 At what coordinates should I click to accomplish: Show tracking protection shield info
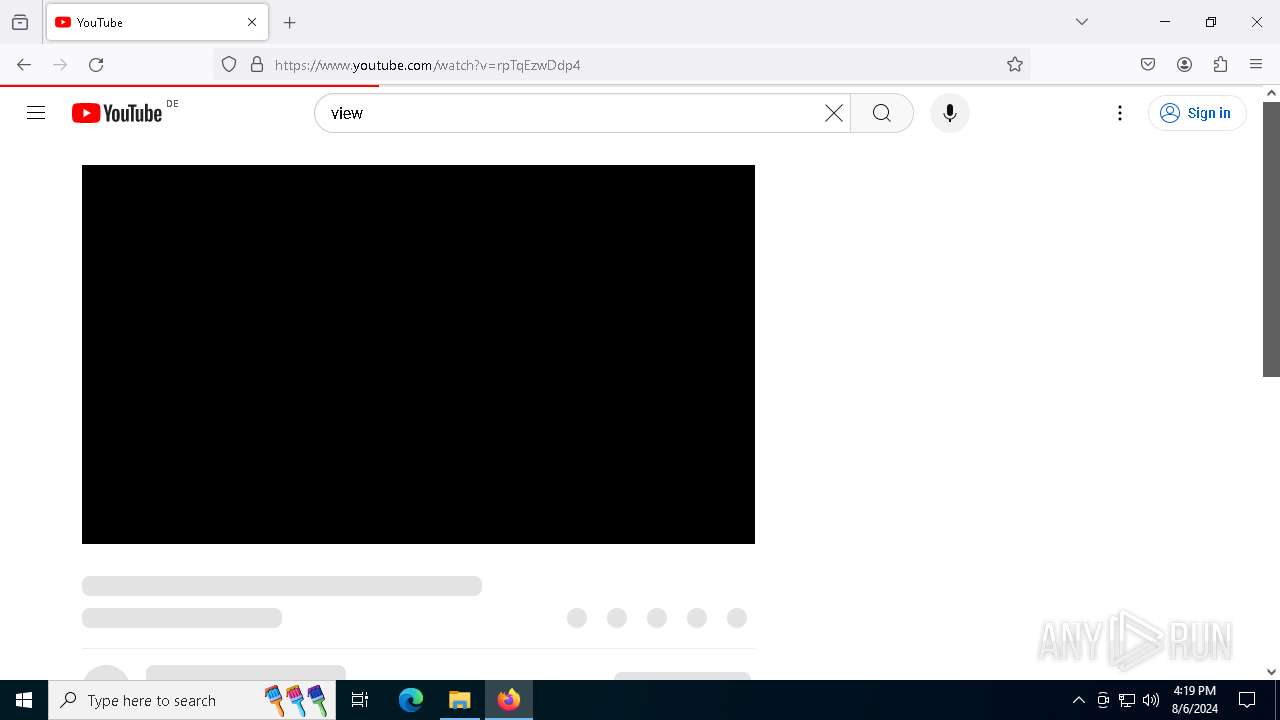tap(229, 65)
